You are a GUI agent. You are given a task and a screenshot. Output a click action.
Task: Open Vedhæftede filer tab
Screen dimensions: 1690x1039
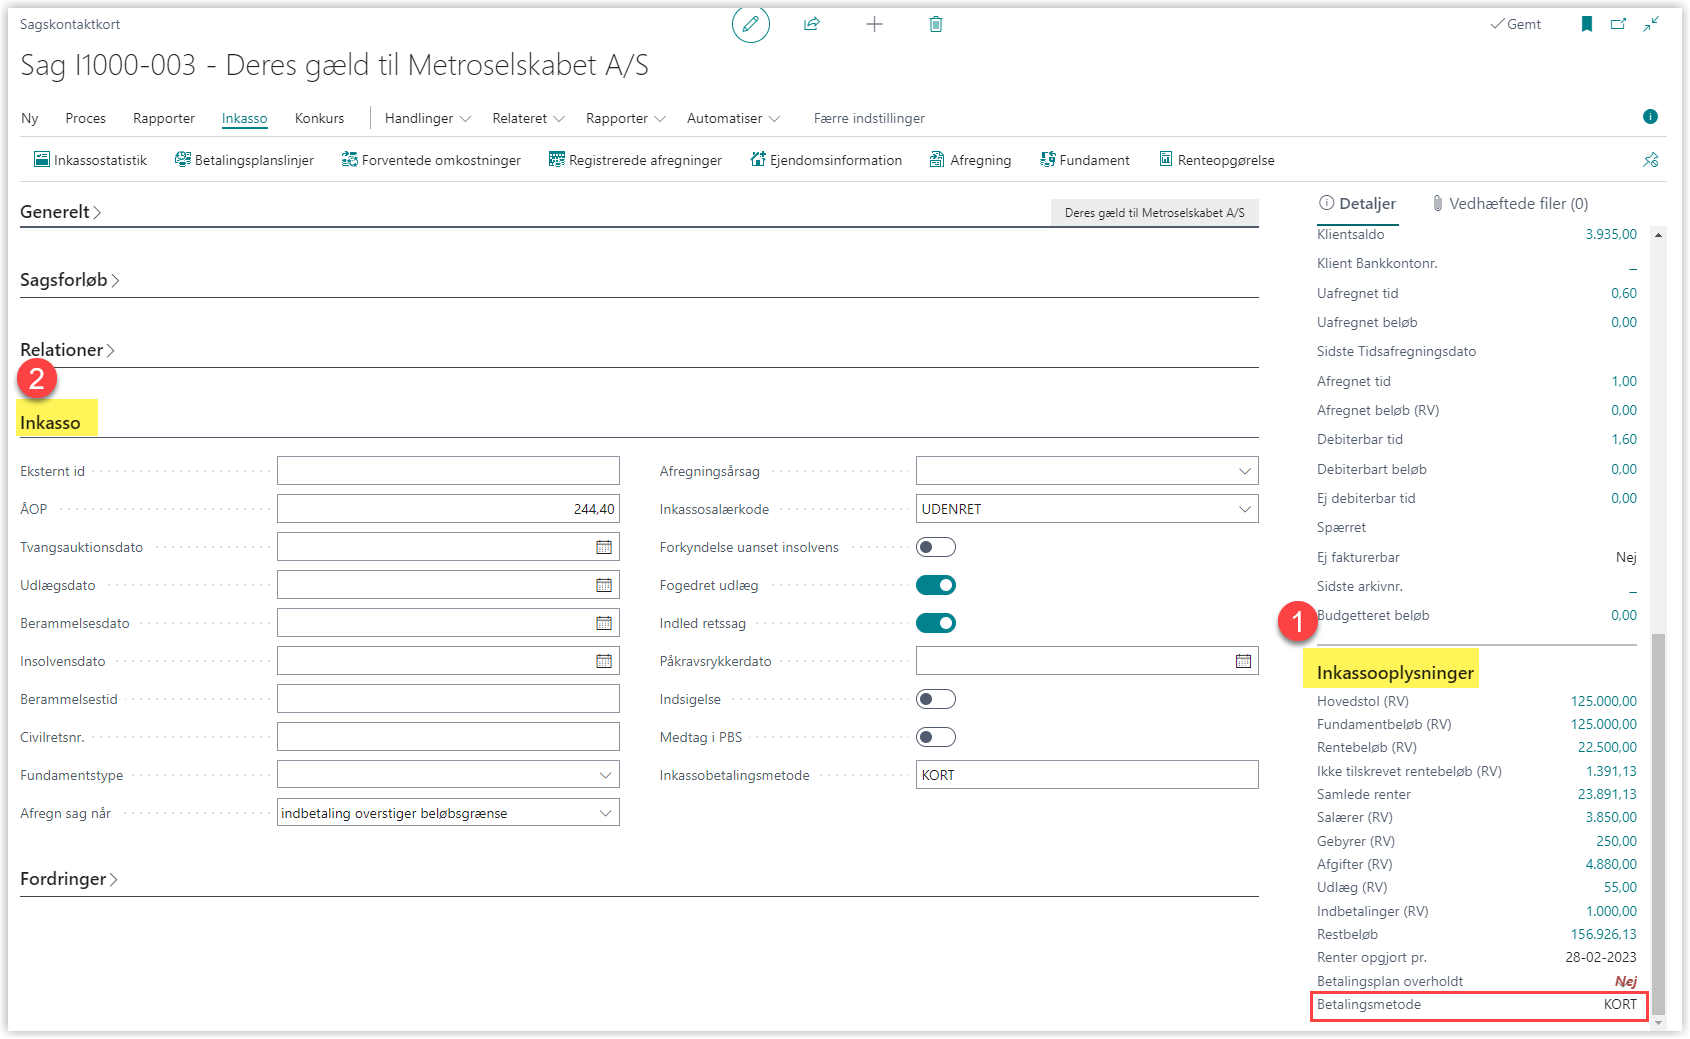1510,203
